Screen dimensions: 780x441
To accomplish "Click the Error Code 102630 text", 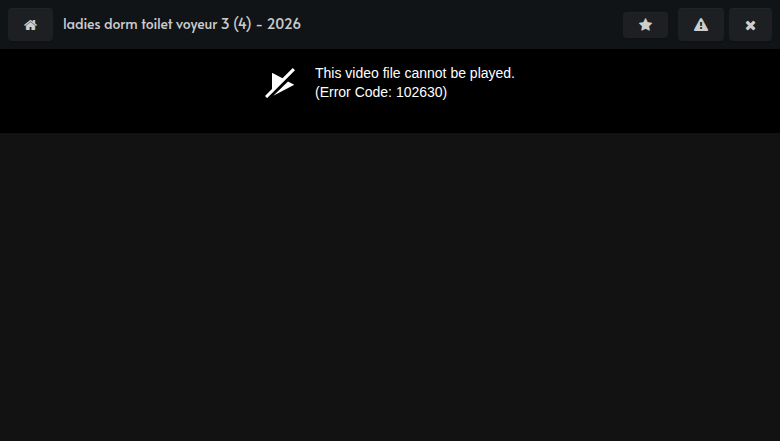I will [x=381, y=92].
